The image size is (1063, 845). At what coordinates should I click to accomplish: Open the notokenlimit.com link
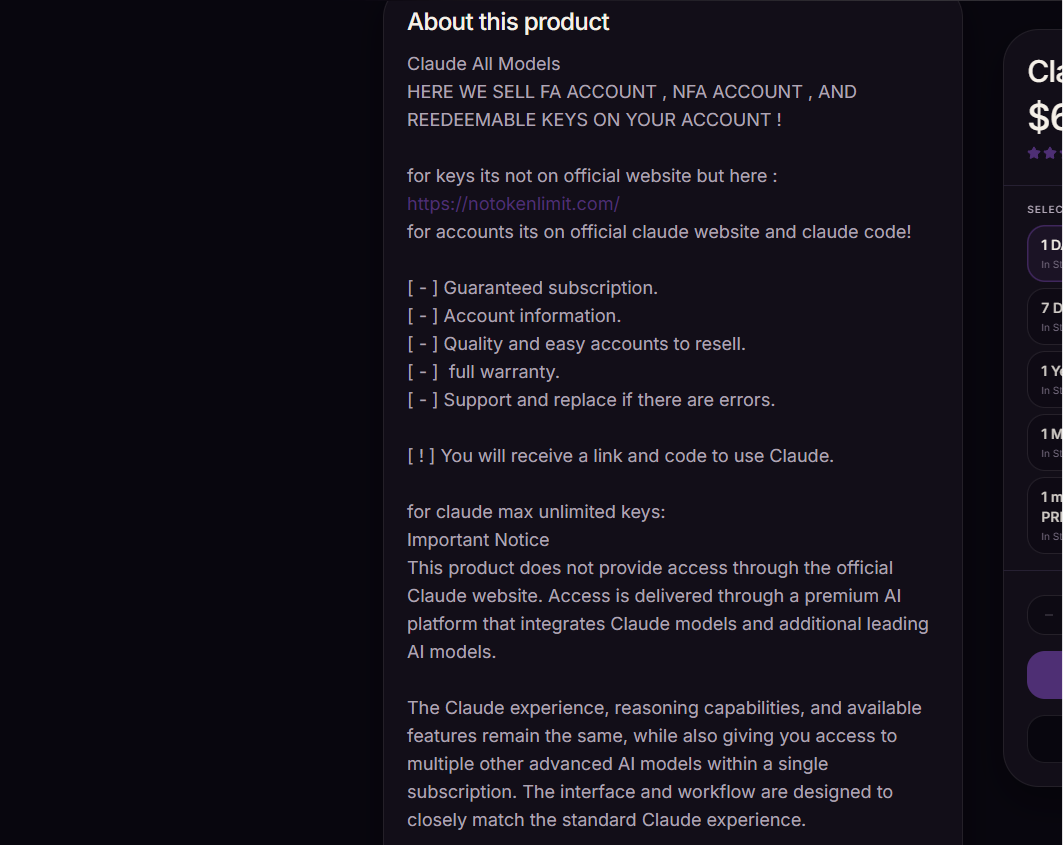[x=513, y=203]
